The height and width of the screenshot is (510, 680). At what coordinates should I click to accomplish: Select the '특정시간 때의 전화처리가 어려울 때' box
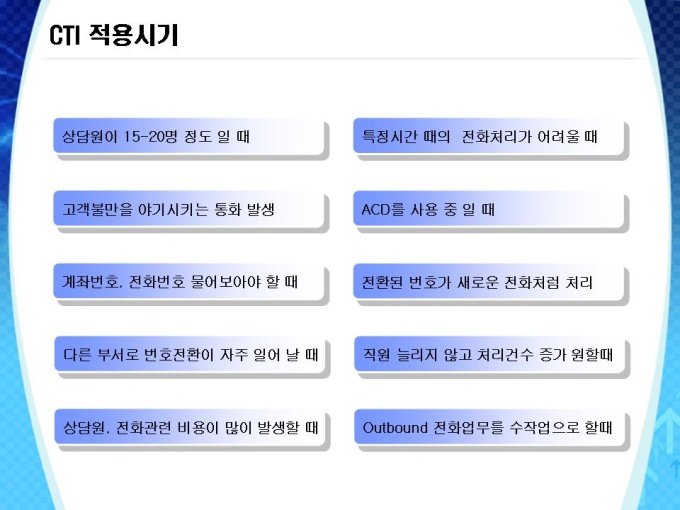tap(489, 136)
